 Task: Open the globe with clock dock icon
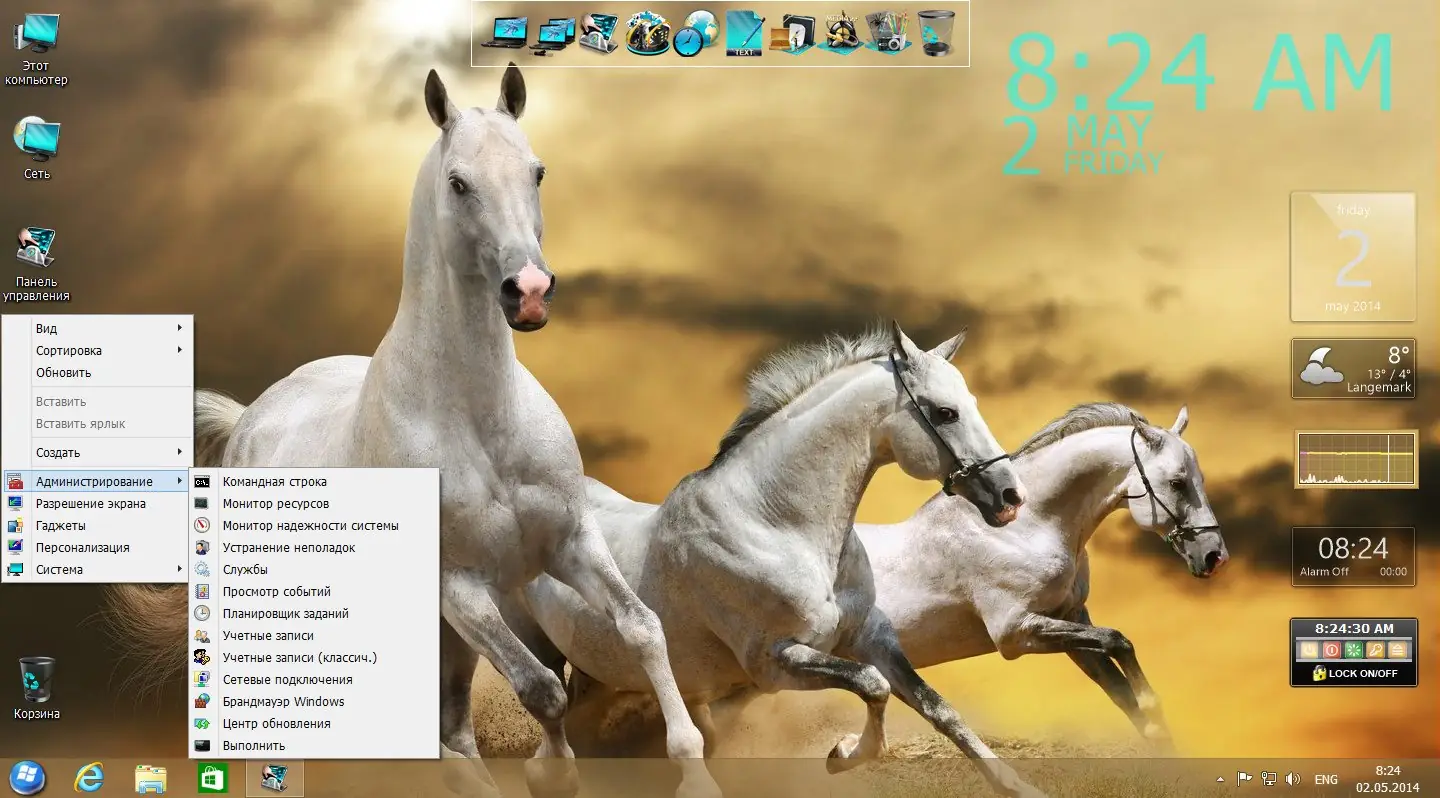(x=695, y=33)
